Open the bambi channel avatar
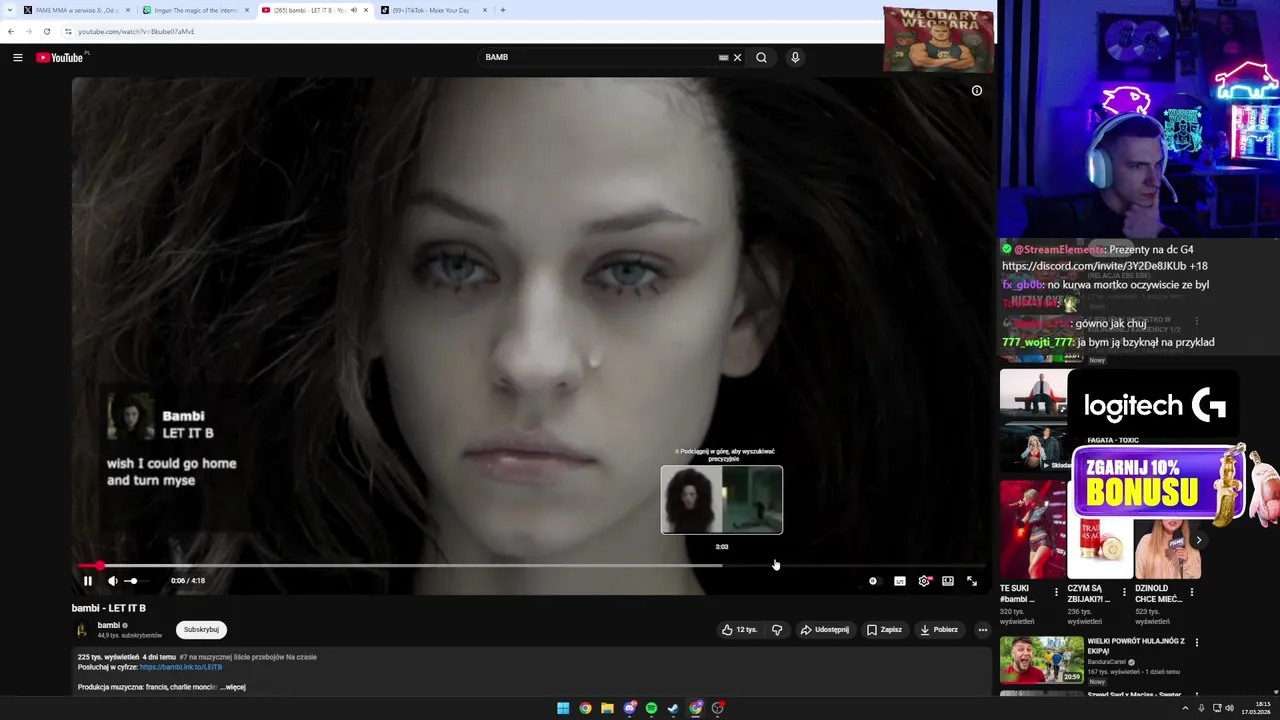Viewport: 1280px width, 720px height. pyautogui.click(x=82, y=630)
